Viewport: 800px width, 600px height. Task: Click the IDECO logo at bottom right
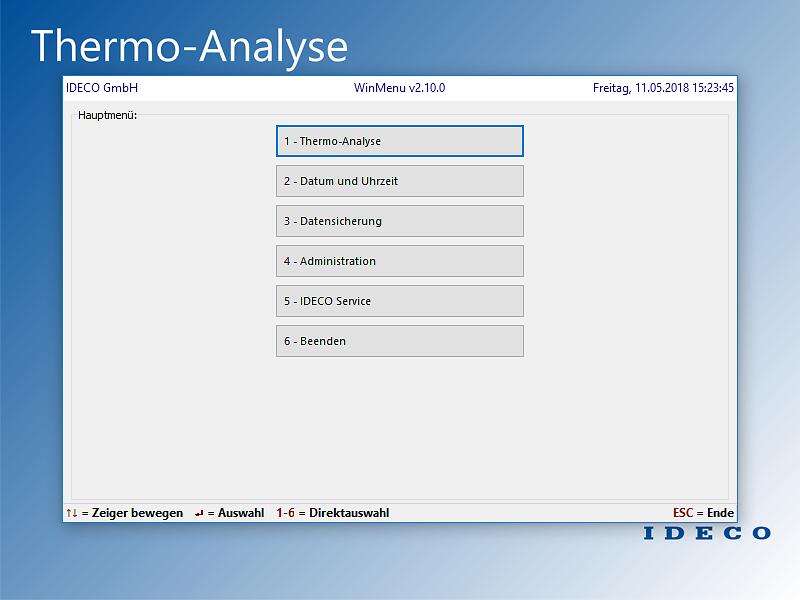pyautogui.click(x=707, y=533)
